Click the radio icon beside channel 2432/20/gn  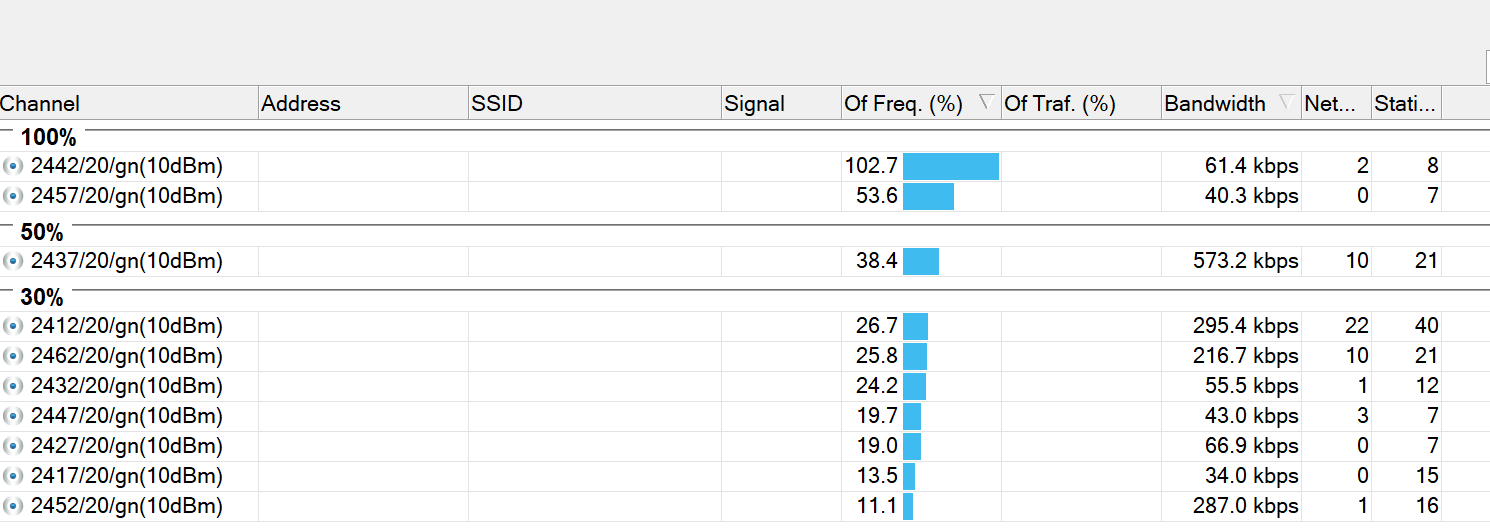click(13, 387)
